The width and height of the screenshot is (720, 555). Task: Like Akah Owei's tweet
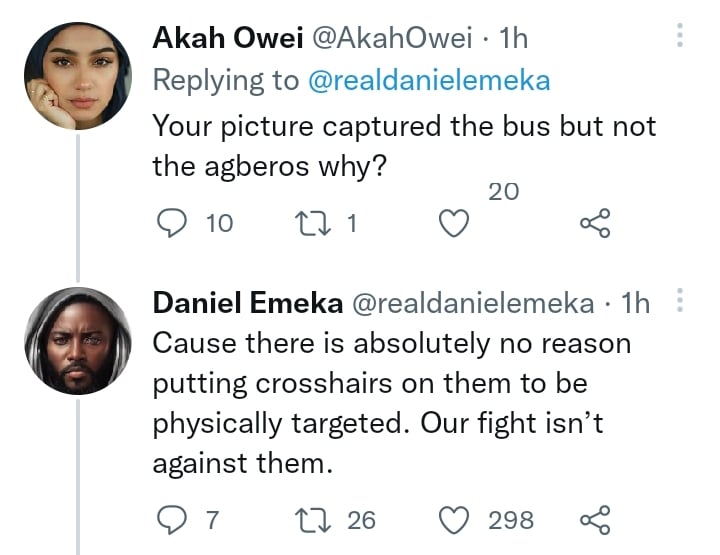click(x=455, y=225)
